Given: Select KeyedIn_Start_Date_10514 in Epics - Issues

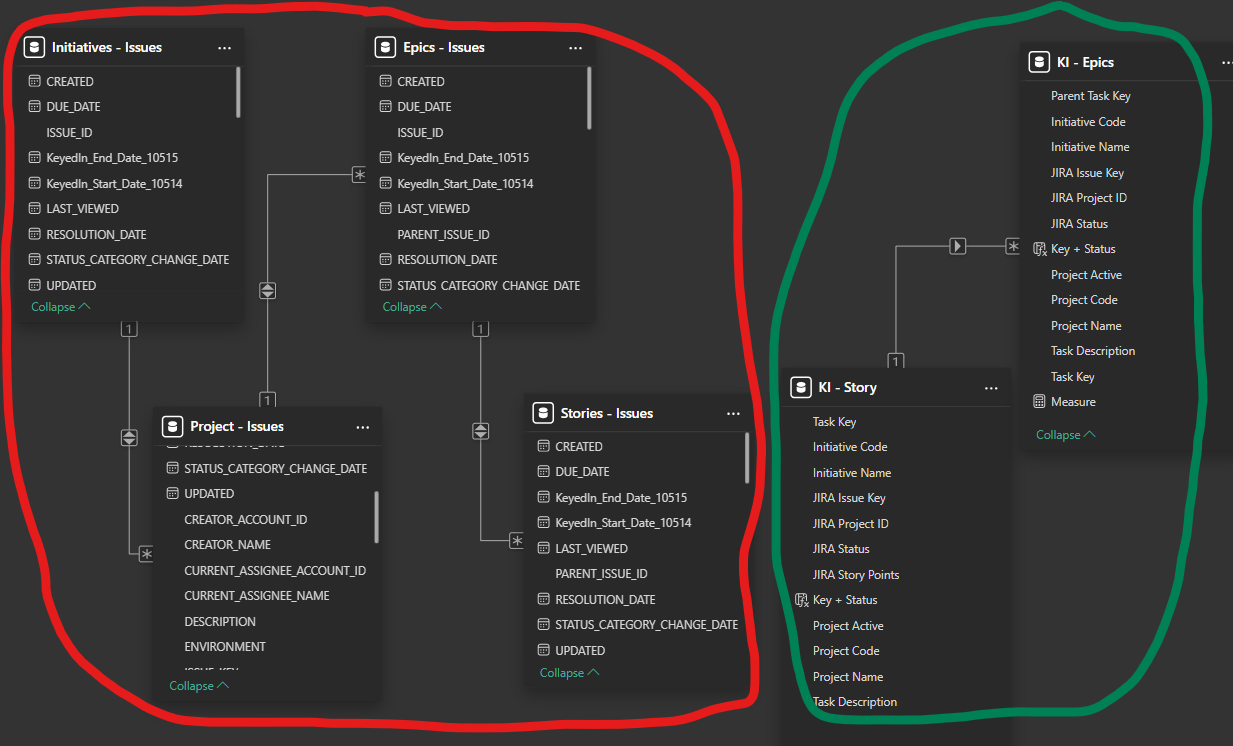Looking at the screenshot, I should [x=465, y=184].
